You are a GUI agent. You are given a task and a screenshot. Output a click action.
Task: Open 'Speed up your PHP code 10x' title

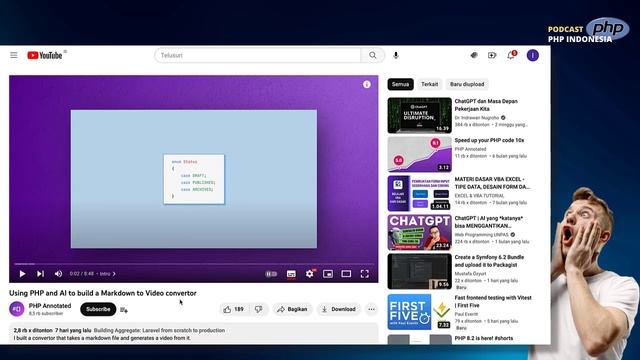489,140
